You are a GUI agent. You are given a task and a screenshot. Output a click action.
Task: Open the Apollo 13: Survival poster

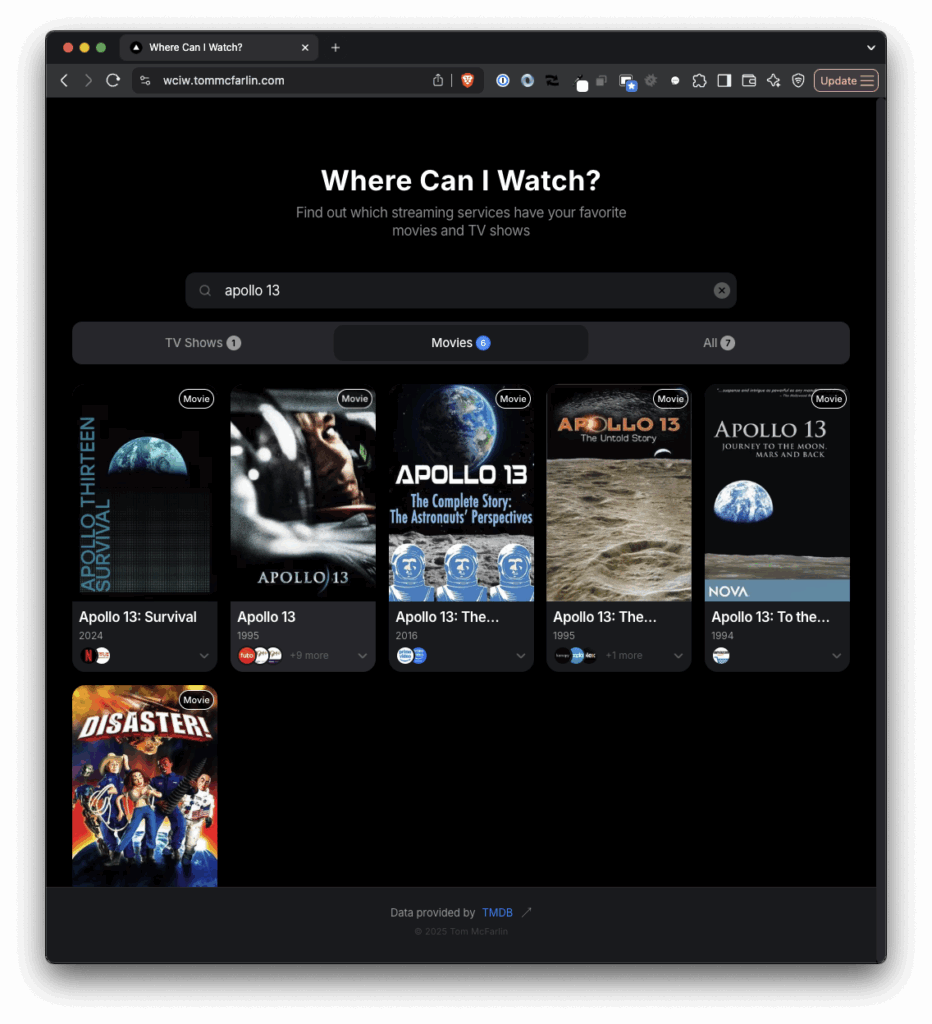point(144,493)
